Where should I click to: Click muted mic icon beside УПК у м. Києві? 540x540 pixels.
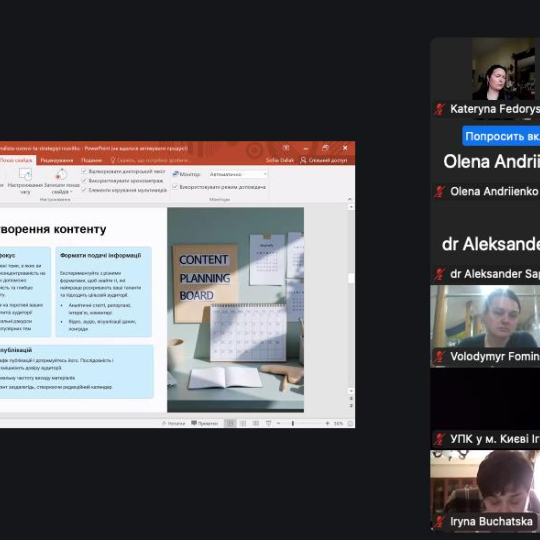pyautogui.click(x=439, y=439)
